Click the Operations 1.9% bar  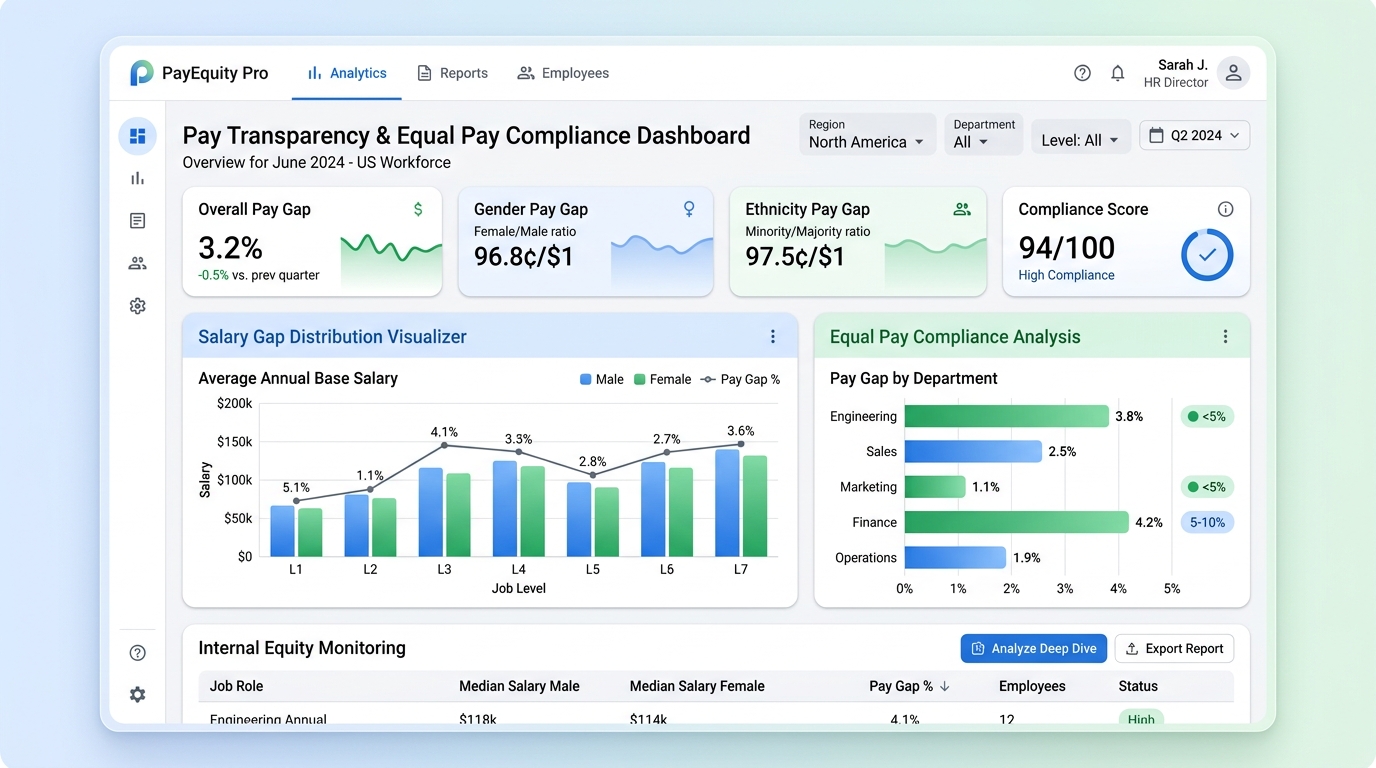pyautogui.click(x=955, y=558)
